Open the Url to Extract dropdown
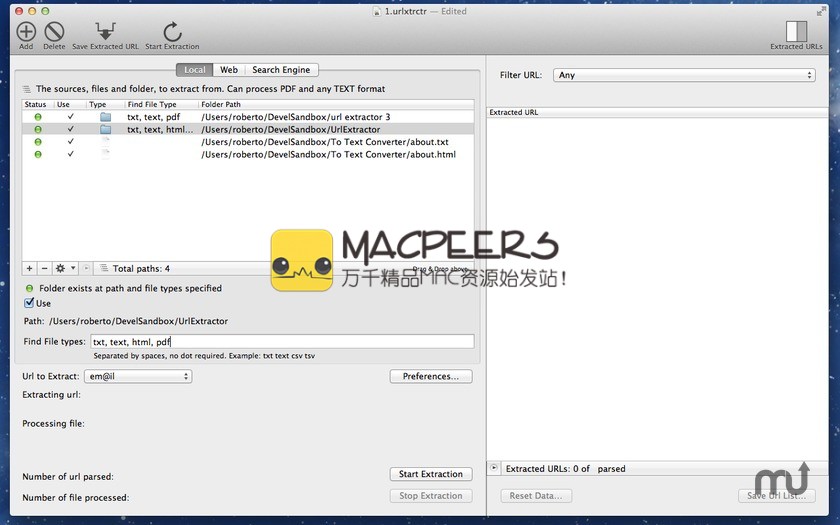This screenshot has height=525, width=840. tap(138, 376)
